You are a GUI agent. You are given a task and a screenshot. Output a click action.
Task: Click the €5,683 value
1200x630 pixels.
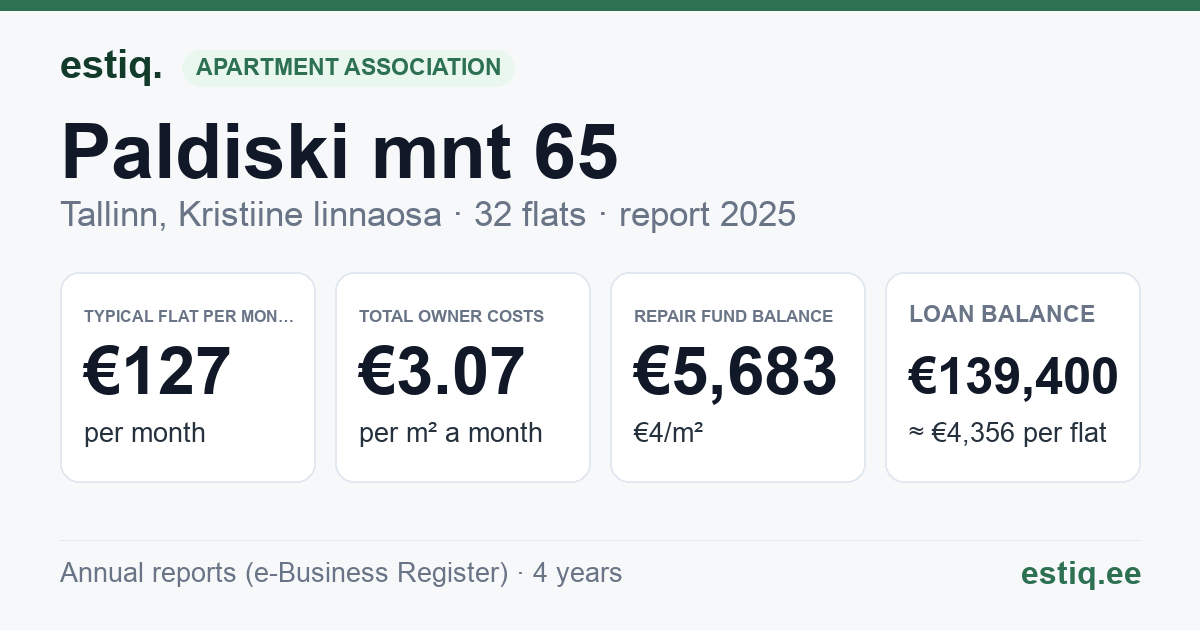point(735,371)
